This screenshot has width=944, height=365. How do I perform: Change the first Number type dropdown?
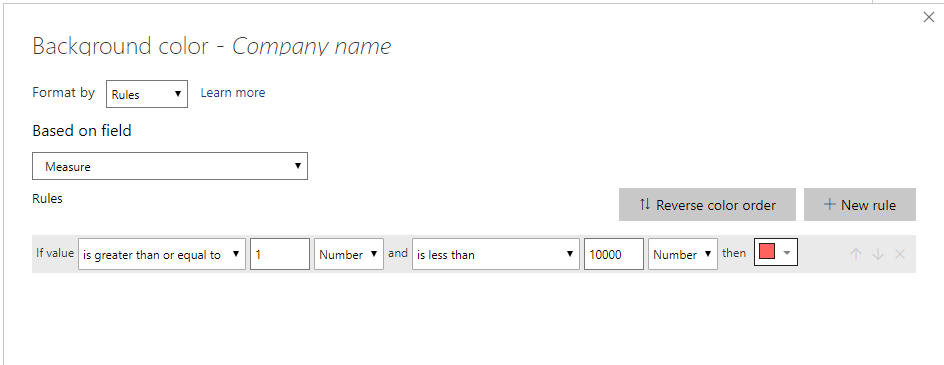[x=349, y=254]
